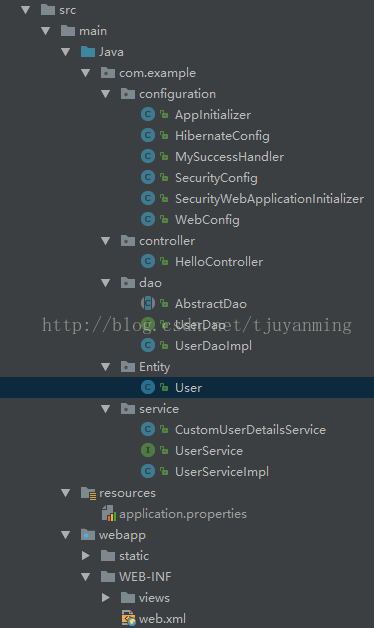Collapse the Entity package arrow

(x=106, y=366)
